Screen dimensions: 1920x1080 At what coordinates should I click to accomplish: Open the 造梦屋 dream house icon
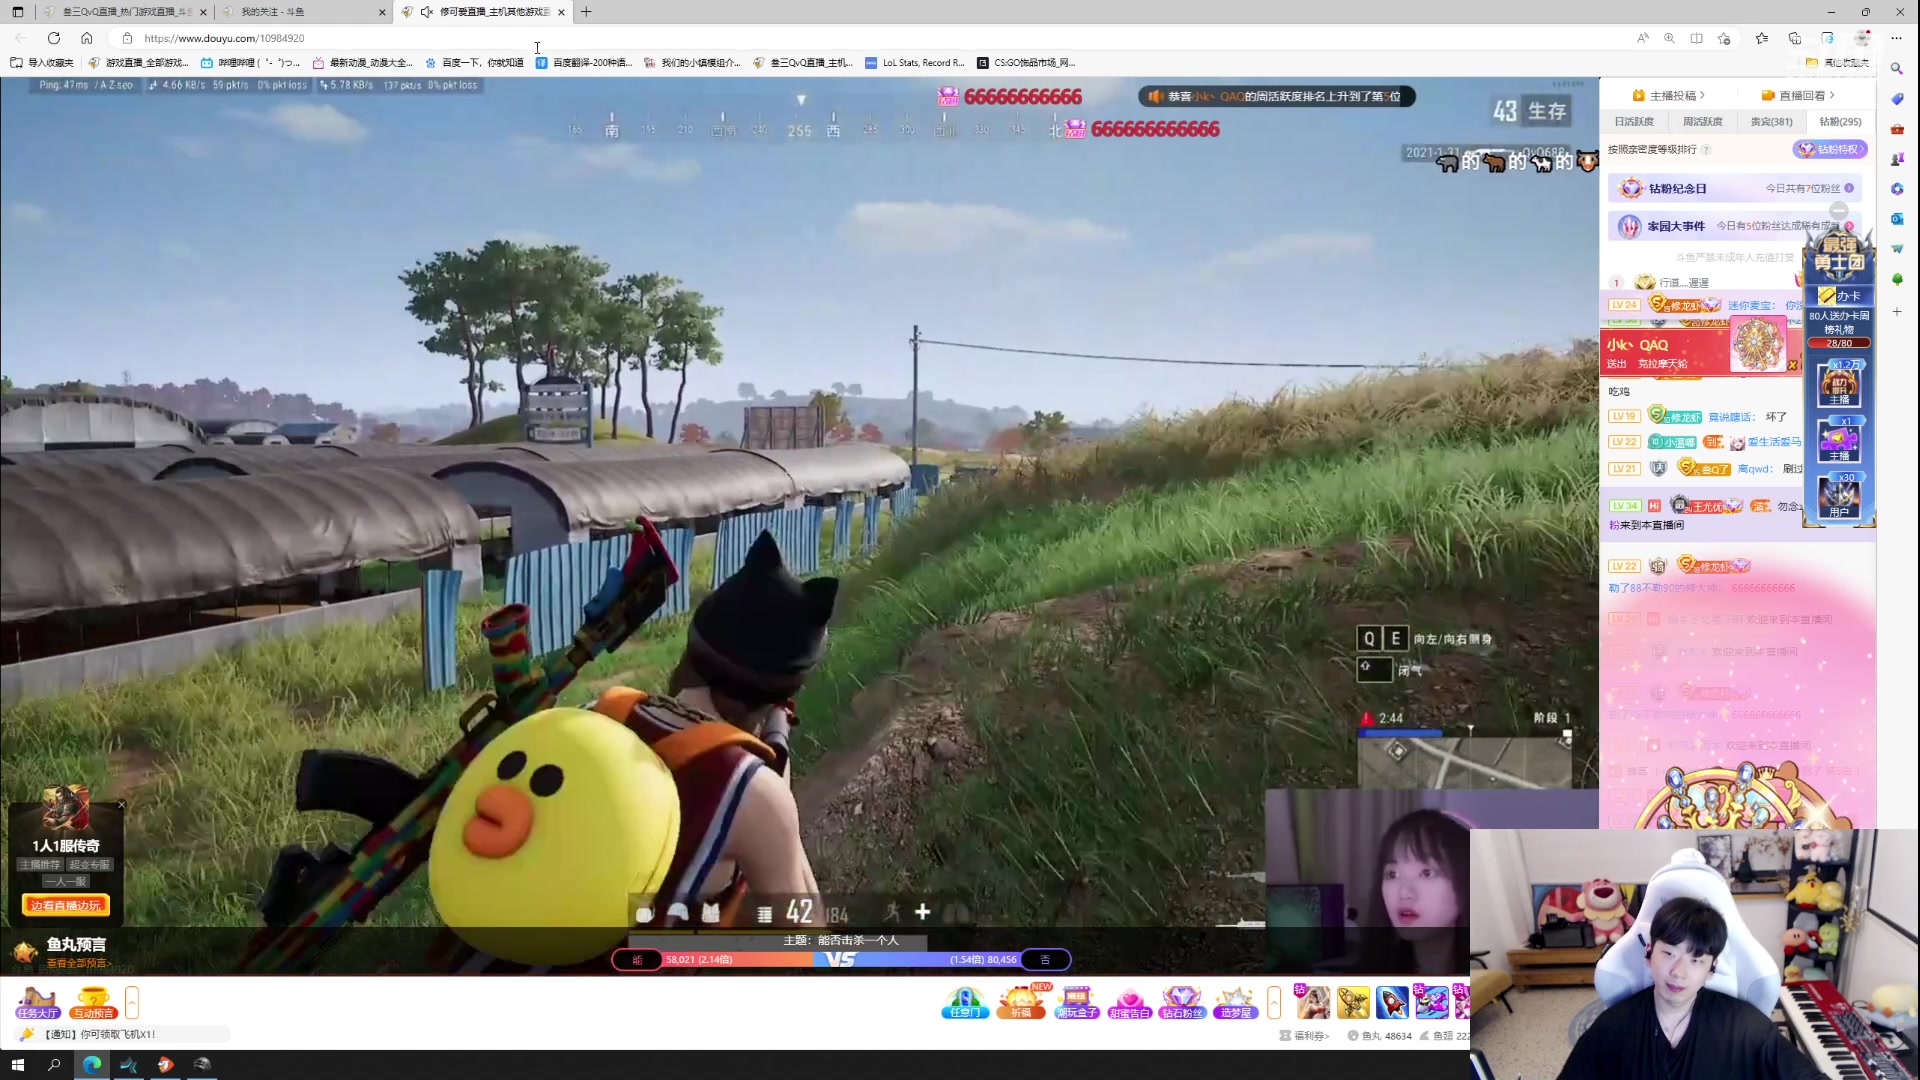pos(1235,1002)
